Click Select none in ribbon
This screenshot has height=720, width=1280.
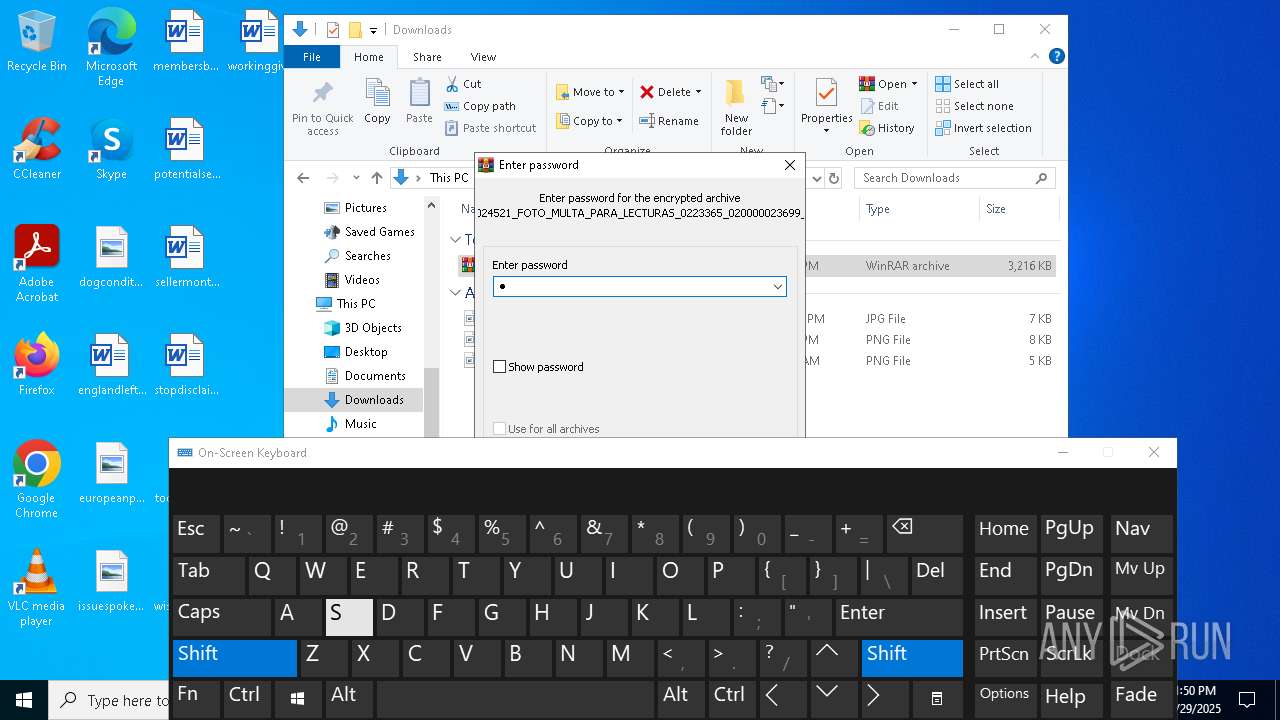click(975, 106)
